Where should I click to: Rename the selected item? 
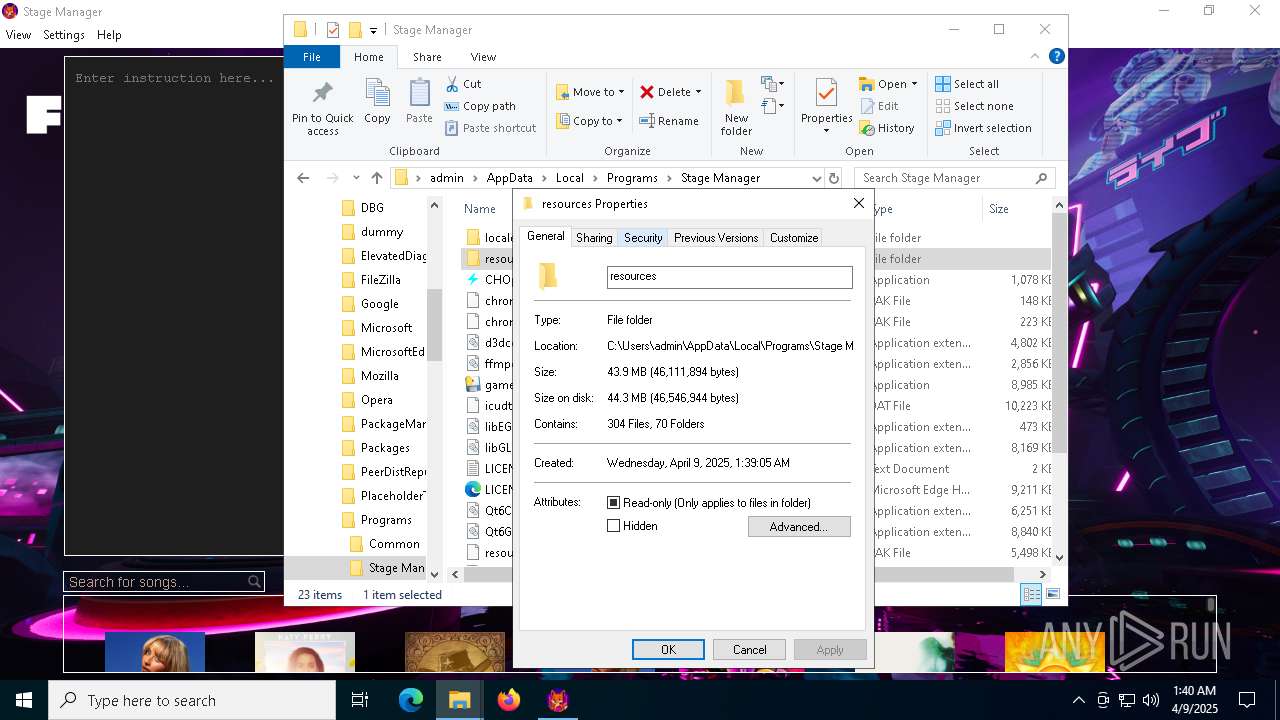point(669,121)
